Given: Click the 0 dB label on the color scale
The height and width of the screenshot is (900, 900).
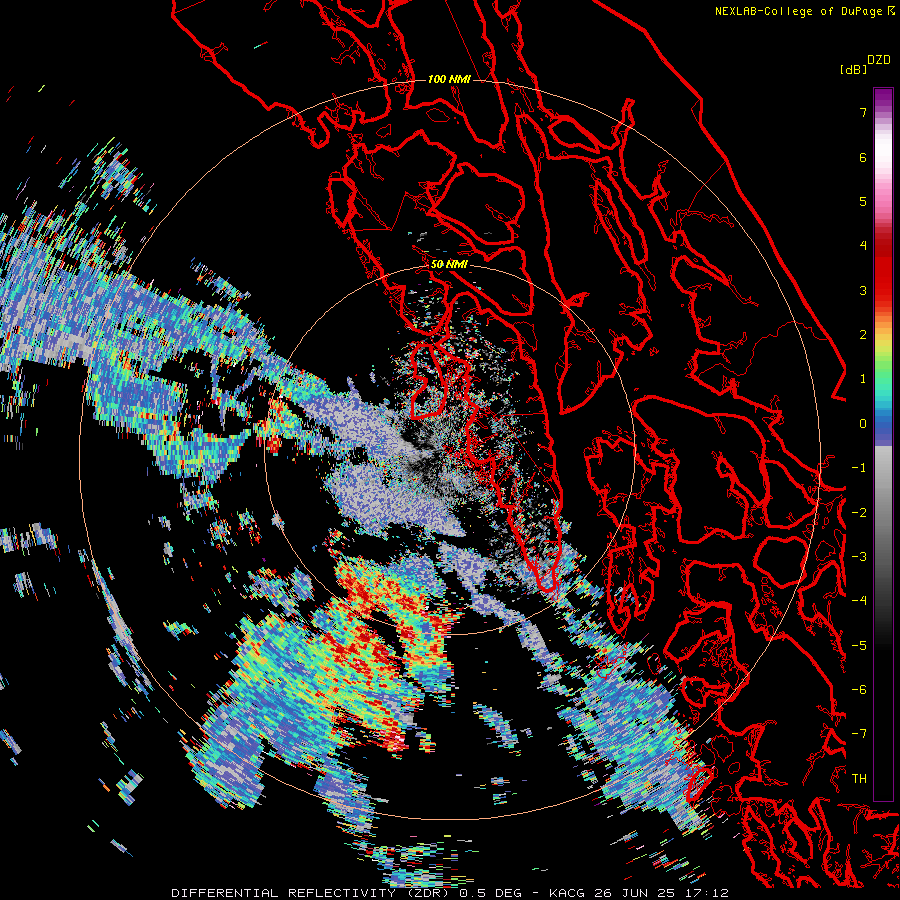Looking at the screenshot, I should click(863, 424).
